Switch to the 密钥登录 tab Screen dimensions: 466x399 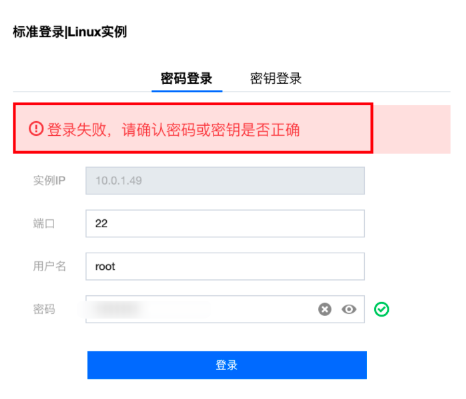(276, 79)
